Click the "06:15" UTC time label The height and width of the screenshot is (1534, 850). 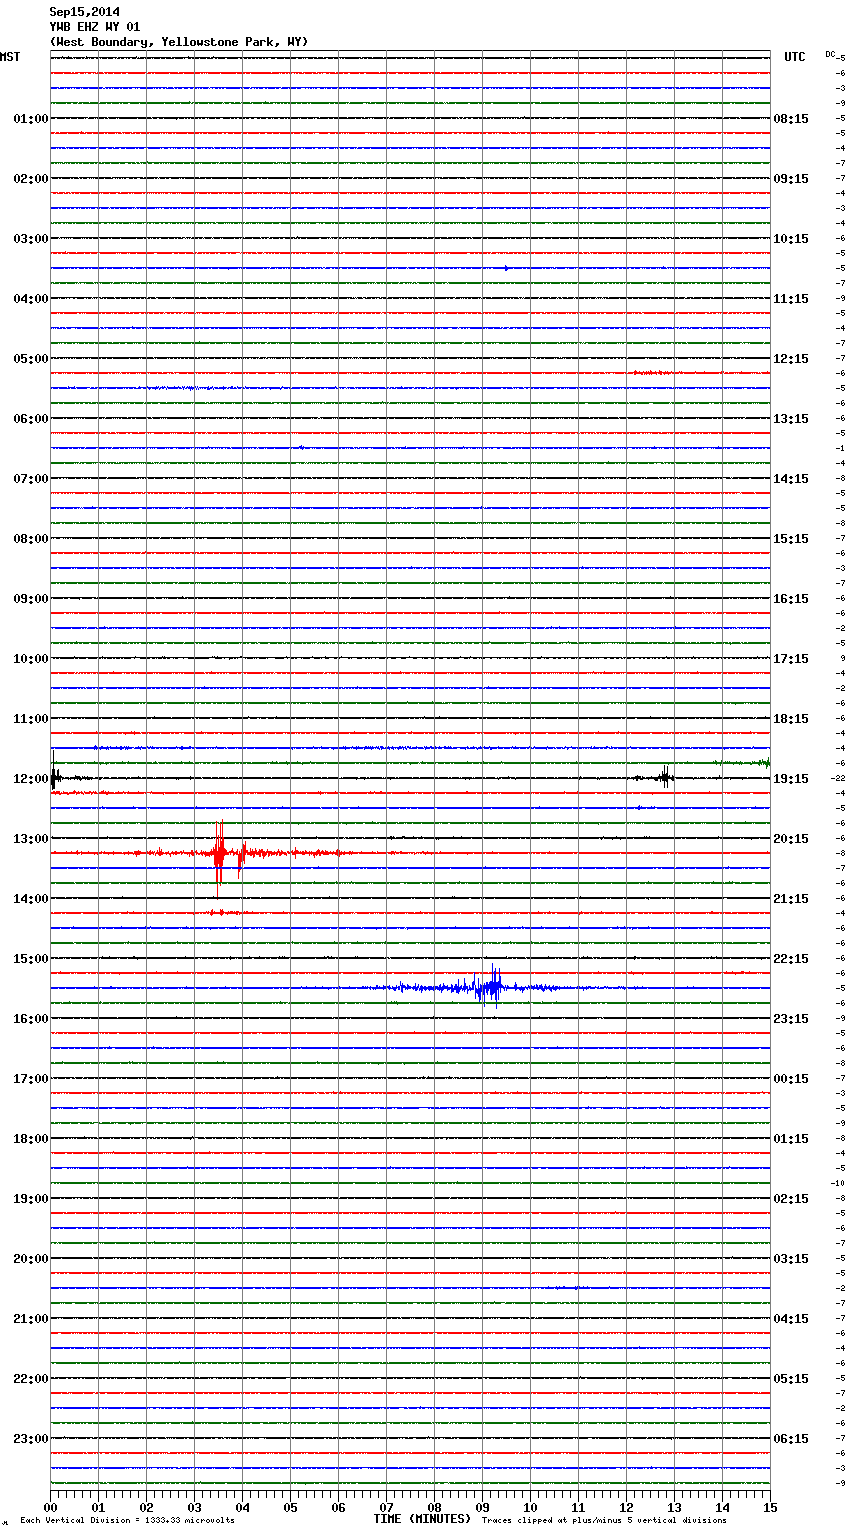(x=791, y=1439)
